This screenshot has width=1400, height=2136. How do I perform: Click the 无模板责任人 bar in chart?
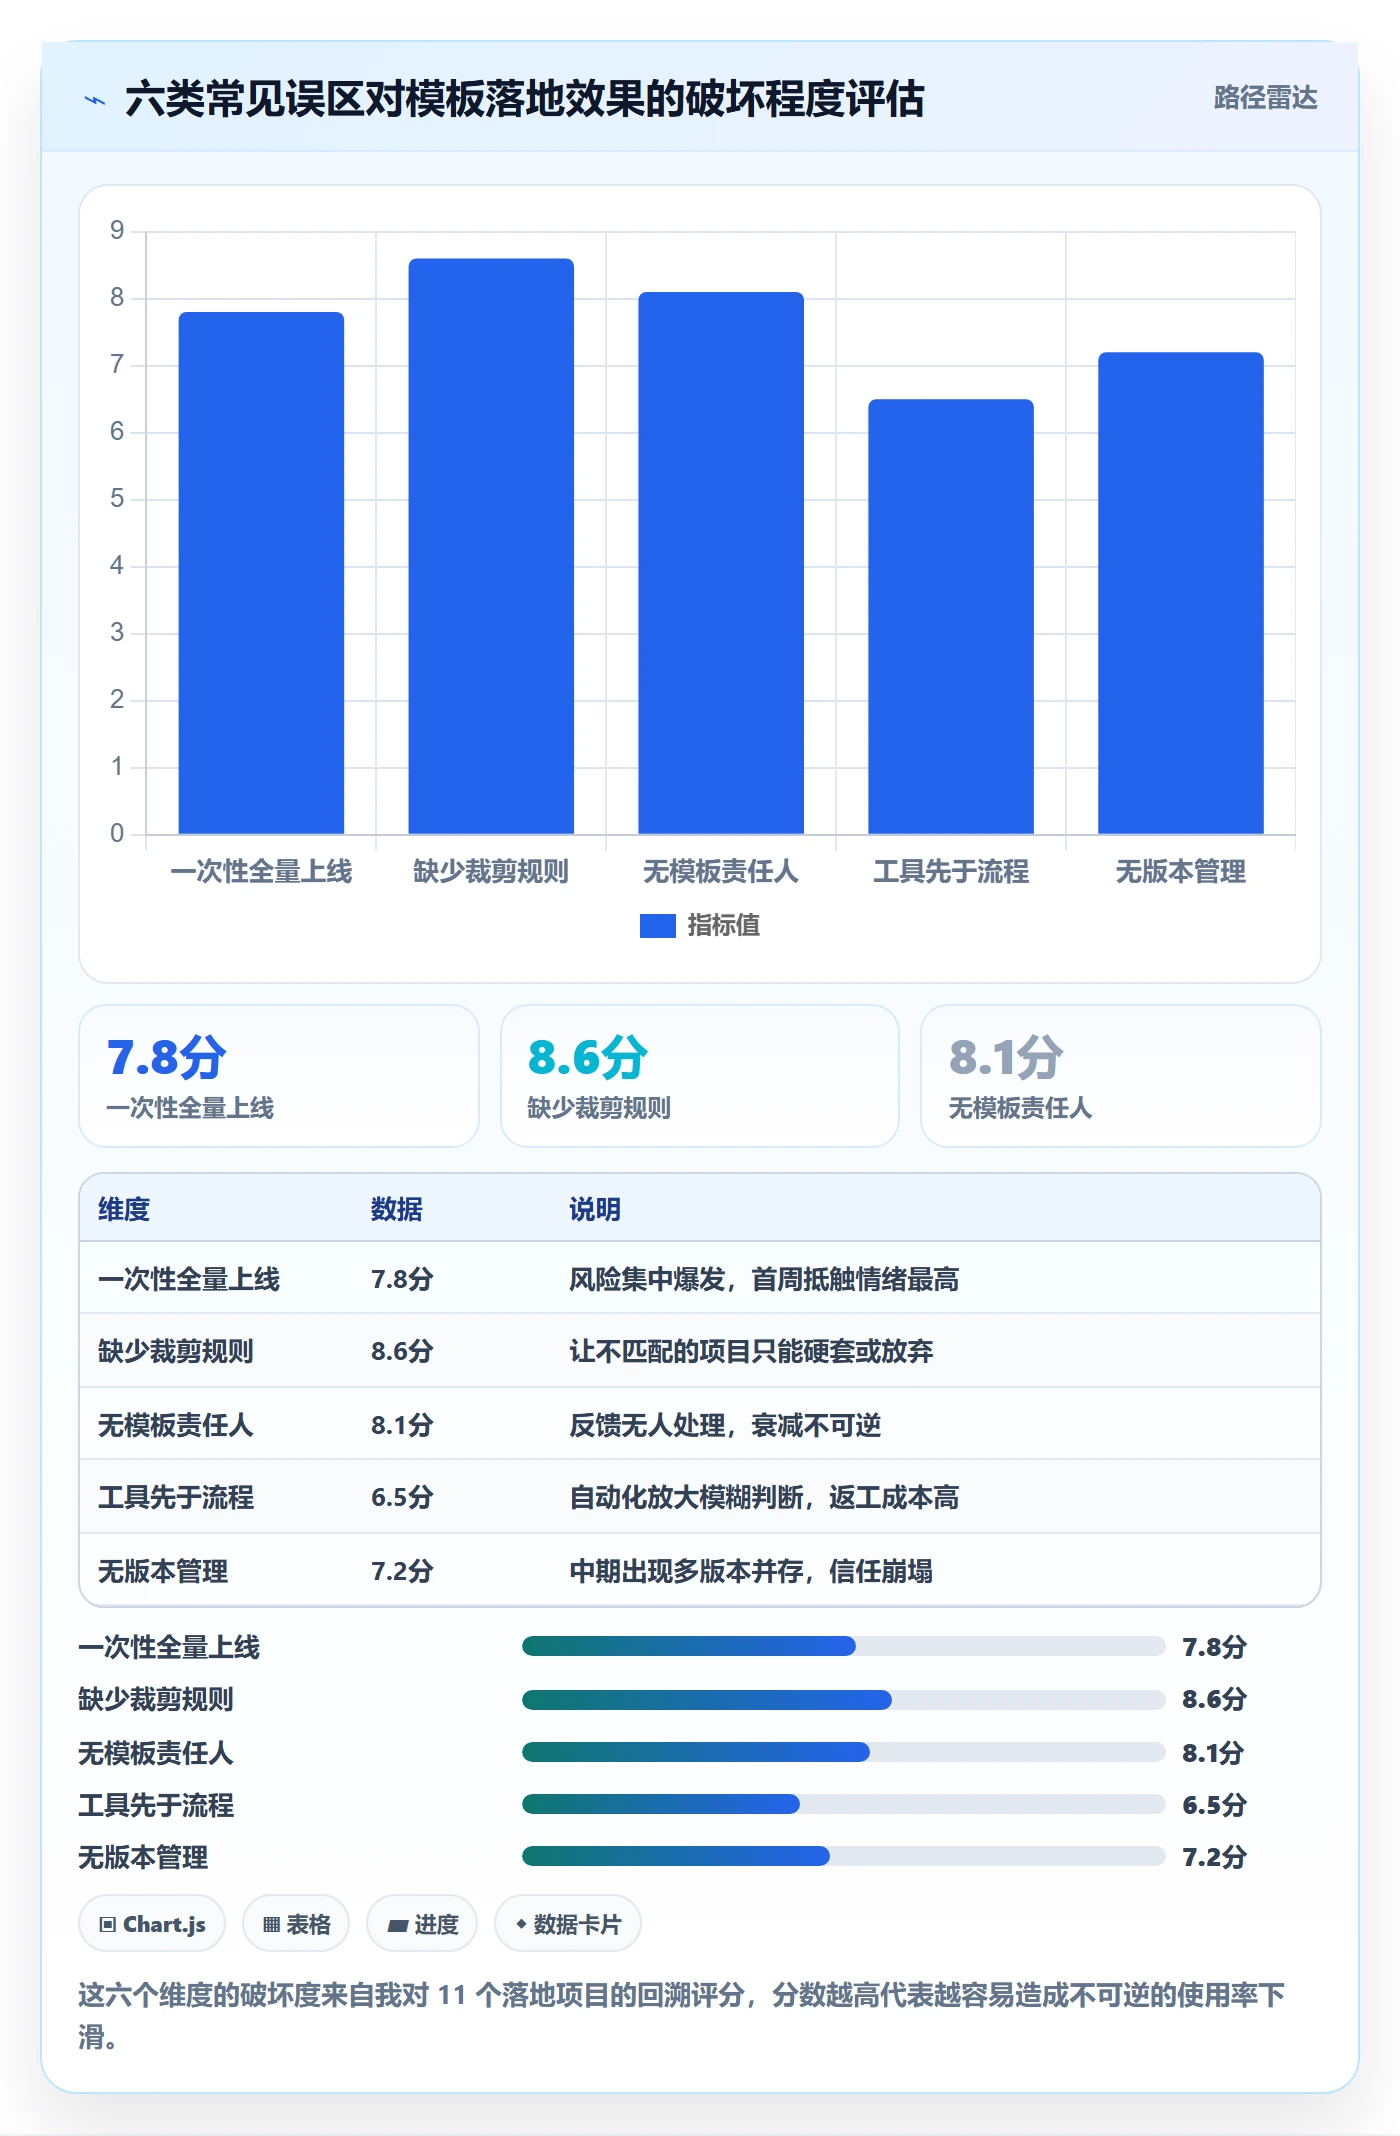[x=721, y=563]
